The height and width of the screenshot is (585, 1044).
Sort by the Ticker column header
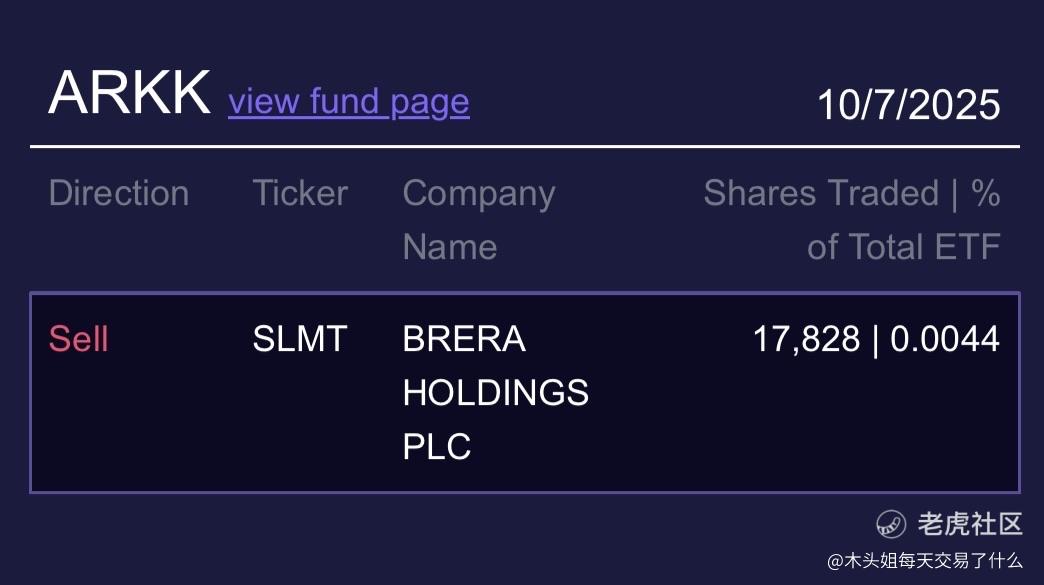pos(300,193)
